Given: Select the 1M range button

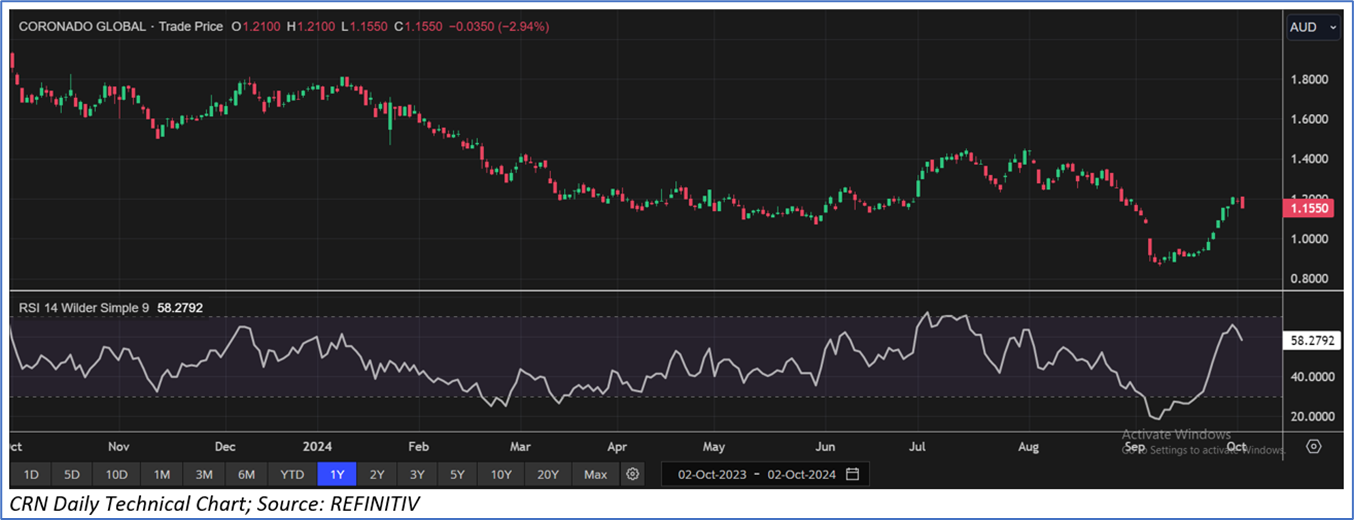Looking at the screenshot, I should [x=162, y=474].
